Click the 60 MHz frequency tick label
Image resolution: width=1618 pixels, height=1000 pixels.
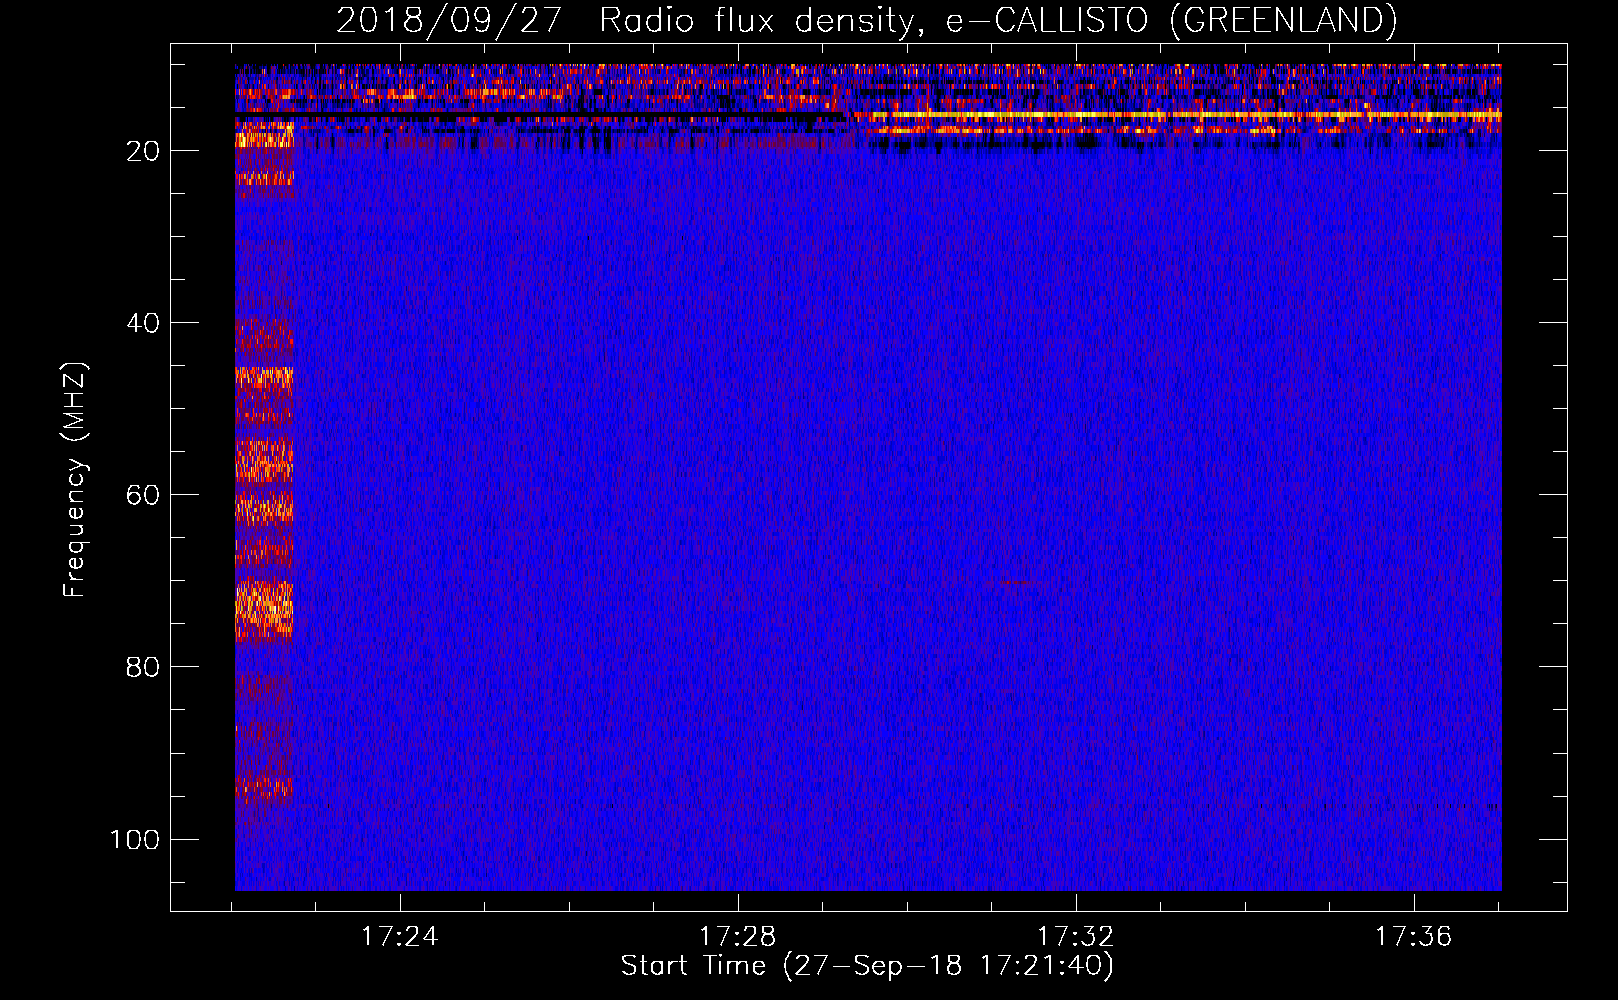(x=143, y=495)
